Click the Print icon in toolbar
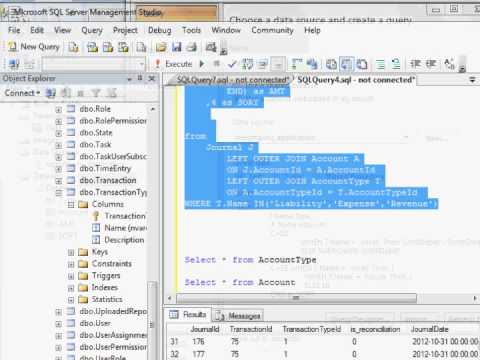 [x=192, y=47]
